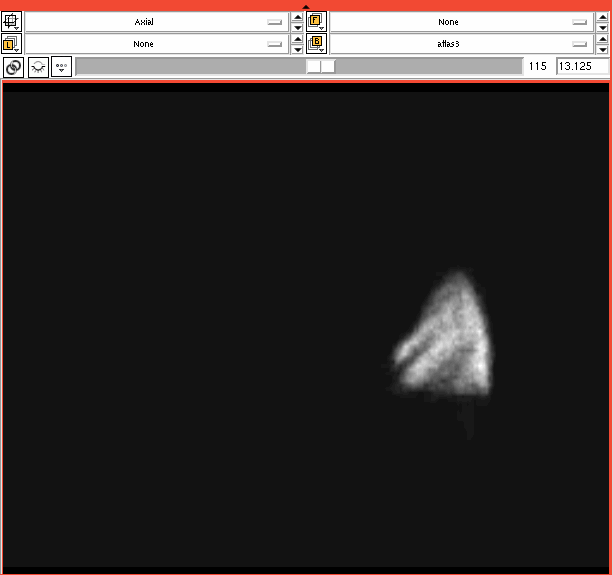Viewport: 613px width, 575px height.
Task: Click down arrow next to Axial selector
Action: pos(297,27)
